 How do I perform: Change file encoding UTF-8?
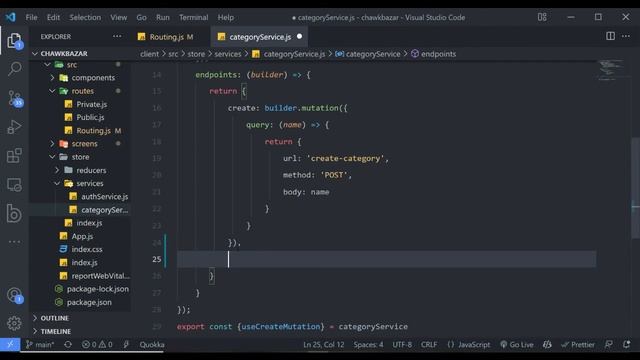click(x=402, y=344)
